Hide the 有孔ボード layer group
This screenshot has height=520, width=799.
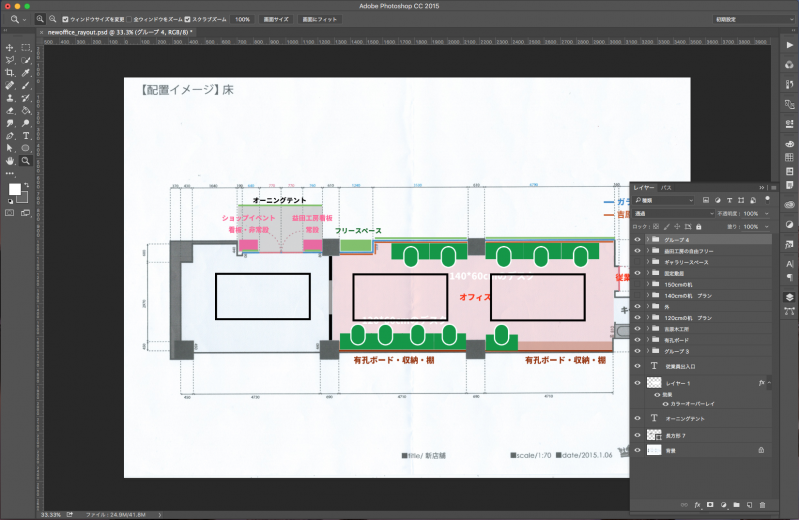click(x=637, y=340)
